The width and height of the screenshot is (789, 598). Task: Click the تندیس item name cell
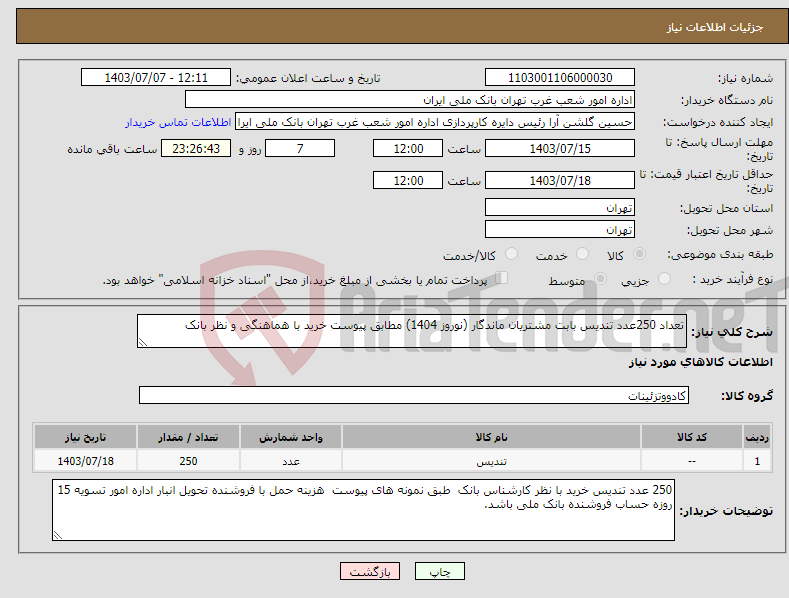point(491,461)
